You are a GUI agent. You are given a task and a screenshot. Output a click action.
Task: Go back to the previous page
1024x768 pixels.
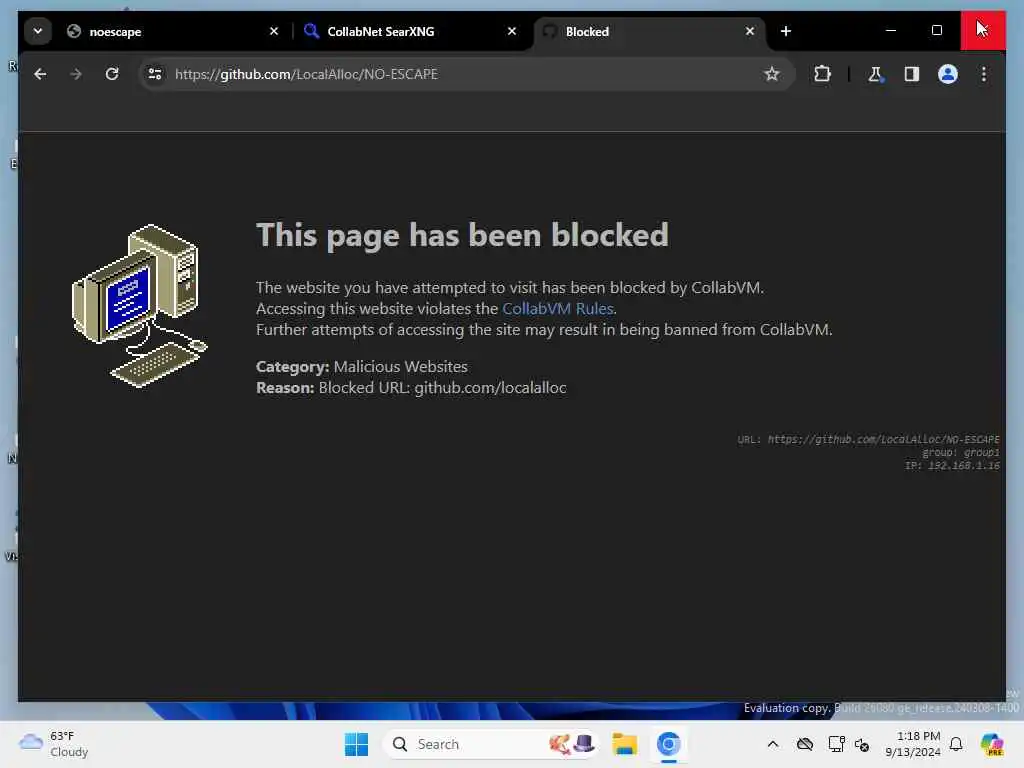pos(40,74)
